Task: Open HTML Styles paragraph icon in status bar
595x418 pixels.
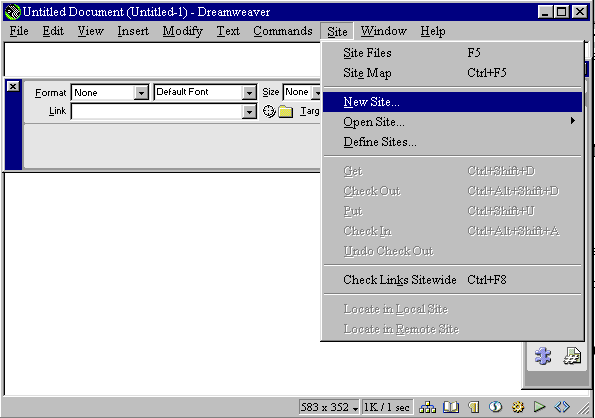Action: [x=473, y=407]
